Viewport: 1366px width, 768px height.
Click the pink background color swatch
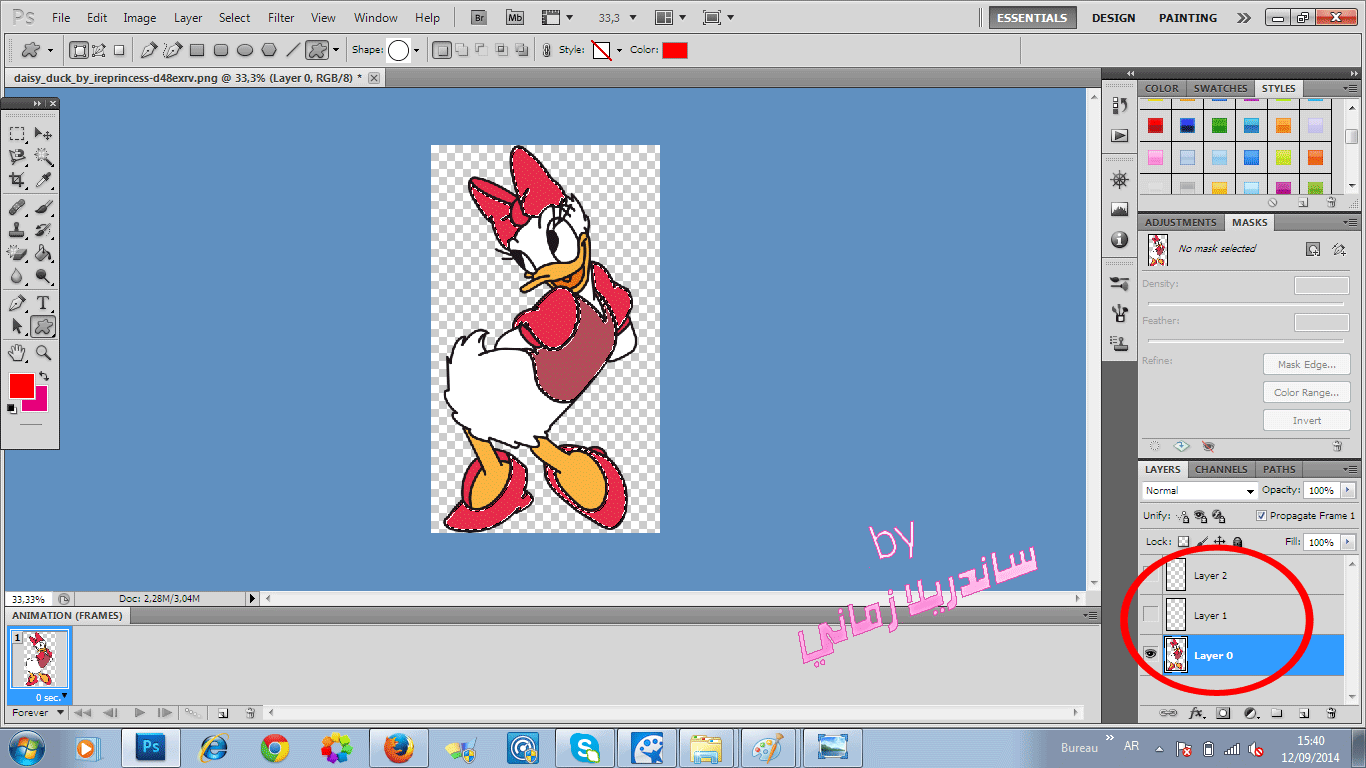point(39,402)
